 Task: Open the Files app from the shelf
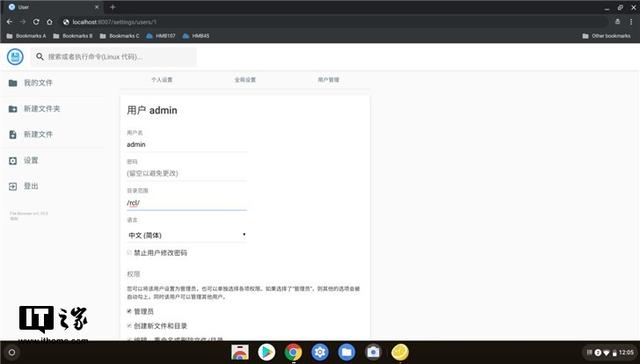click(347, 353)
